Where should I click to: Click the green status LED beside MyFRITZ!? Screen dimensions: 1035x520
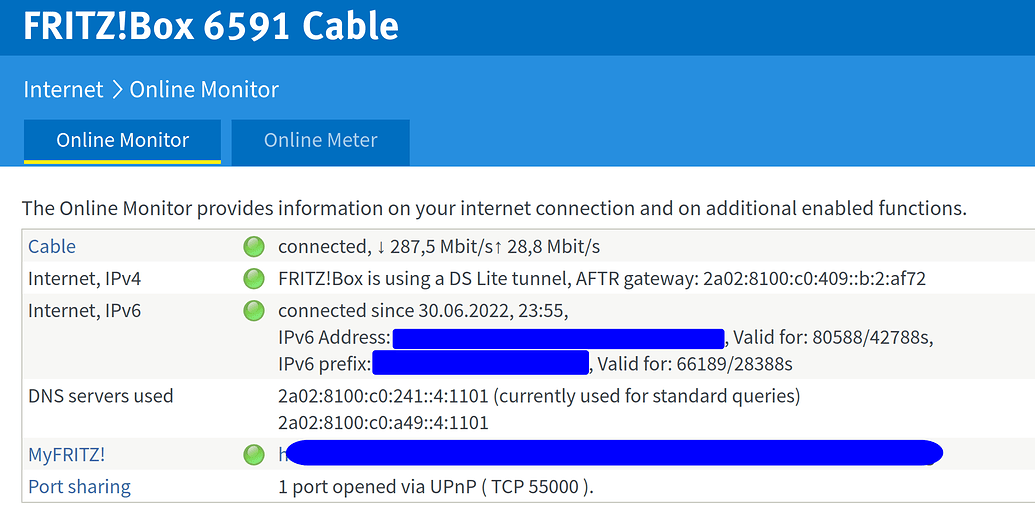pyautogui.click(x=254, y=455)
